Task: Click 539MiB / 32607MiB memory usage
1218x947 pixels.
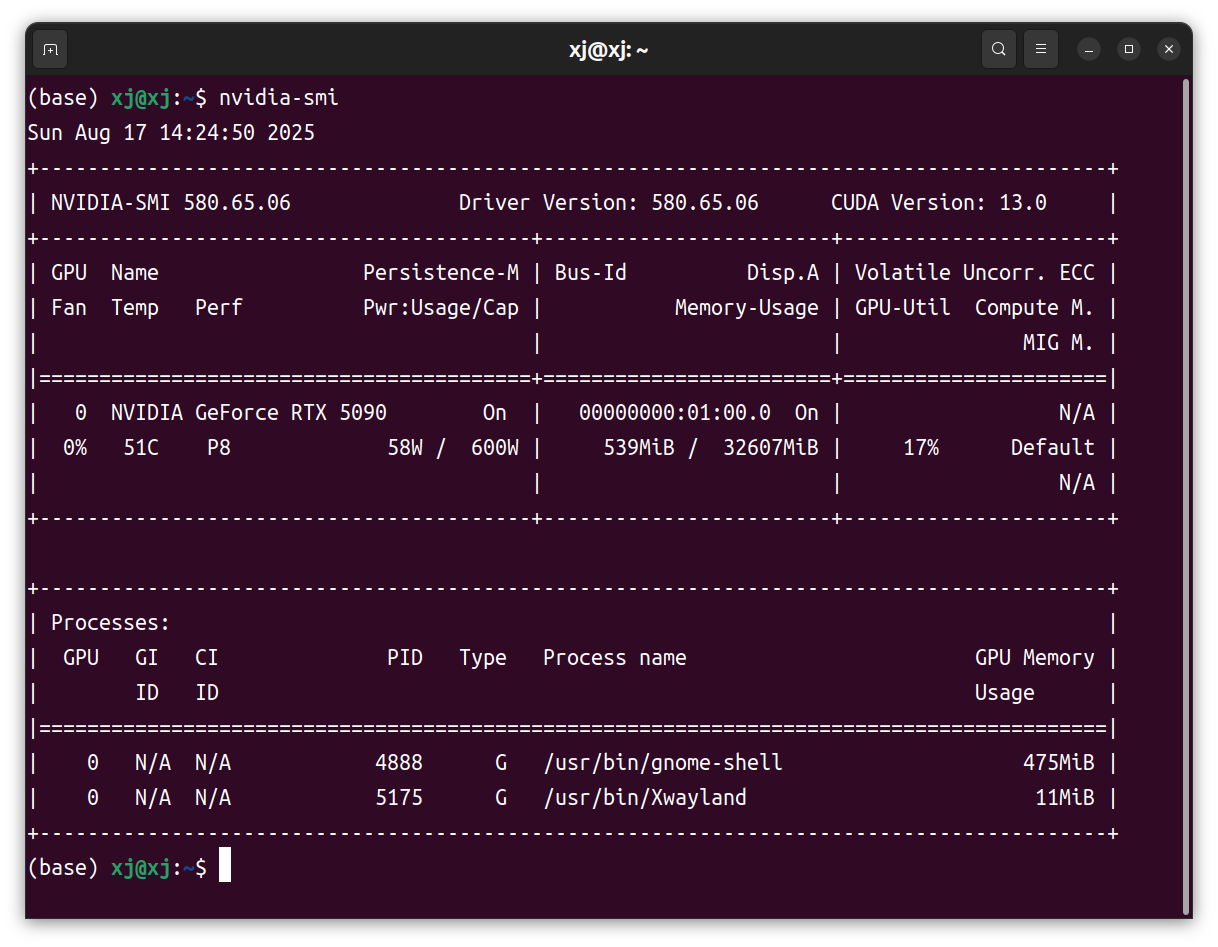Action: [x=711, y=448]
